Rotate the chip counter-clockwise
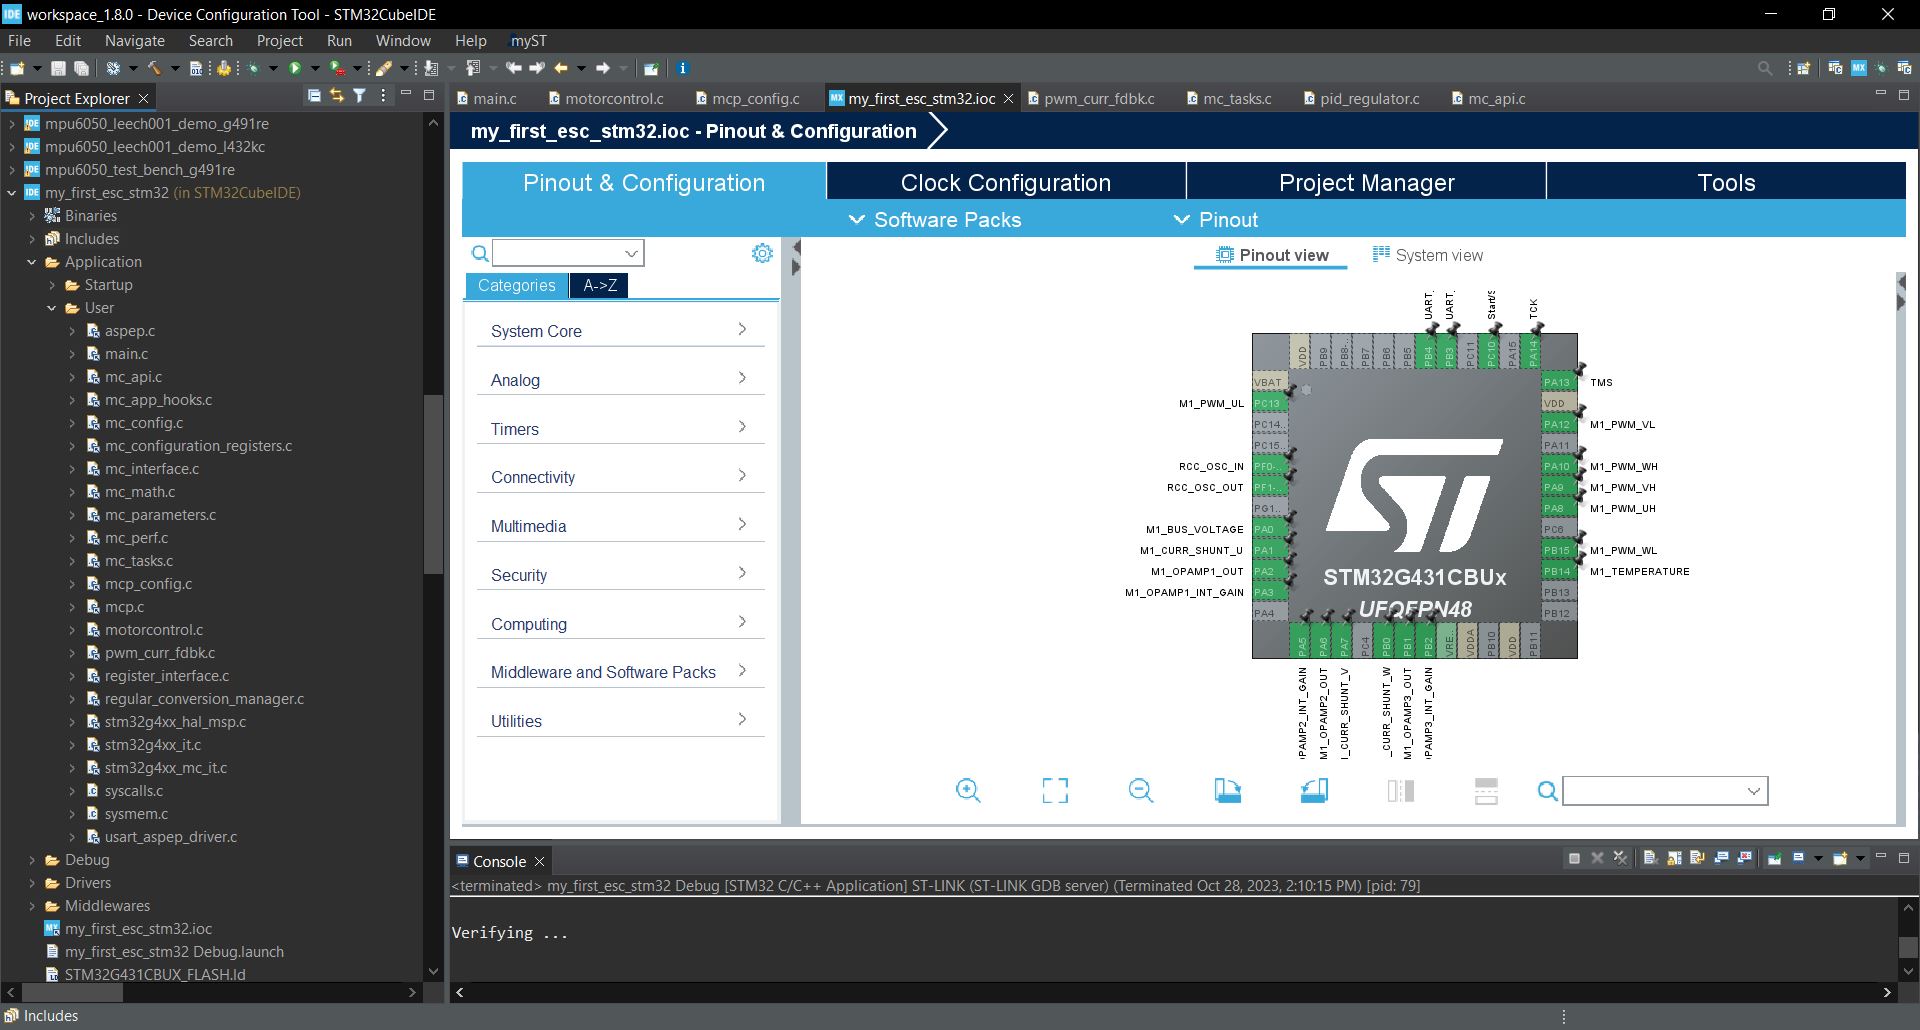 [1313, 791]
